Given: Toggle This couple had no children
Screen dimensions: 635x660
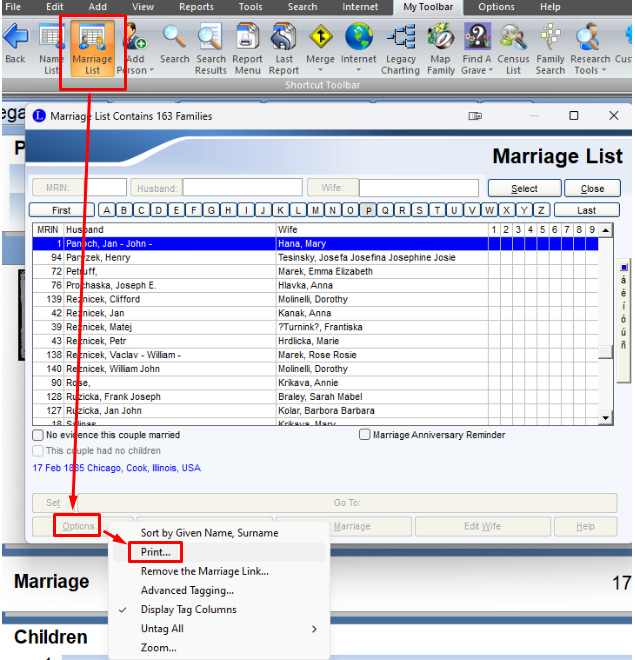Looking at the screenshot, I should [38, 451].
